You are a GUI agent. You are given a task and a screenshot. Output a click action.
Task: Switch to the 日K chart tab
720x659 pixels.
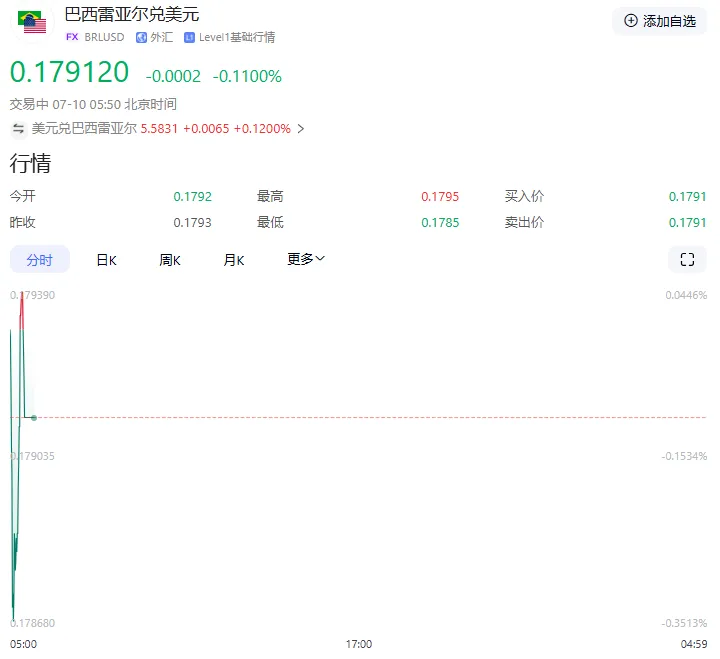(x=107, y=260)
